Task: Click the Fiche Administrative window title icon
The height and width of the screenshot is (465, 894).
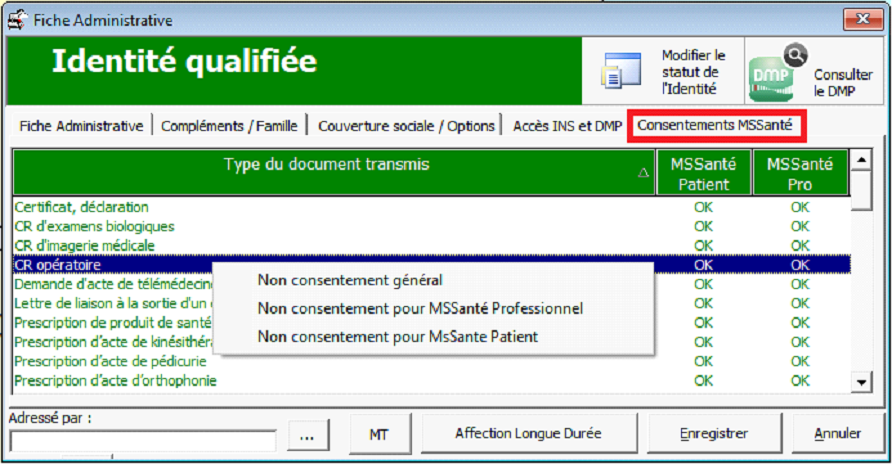Action: (x=17, y=20)
